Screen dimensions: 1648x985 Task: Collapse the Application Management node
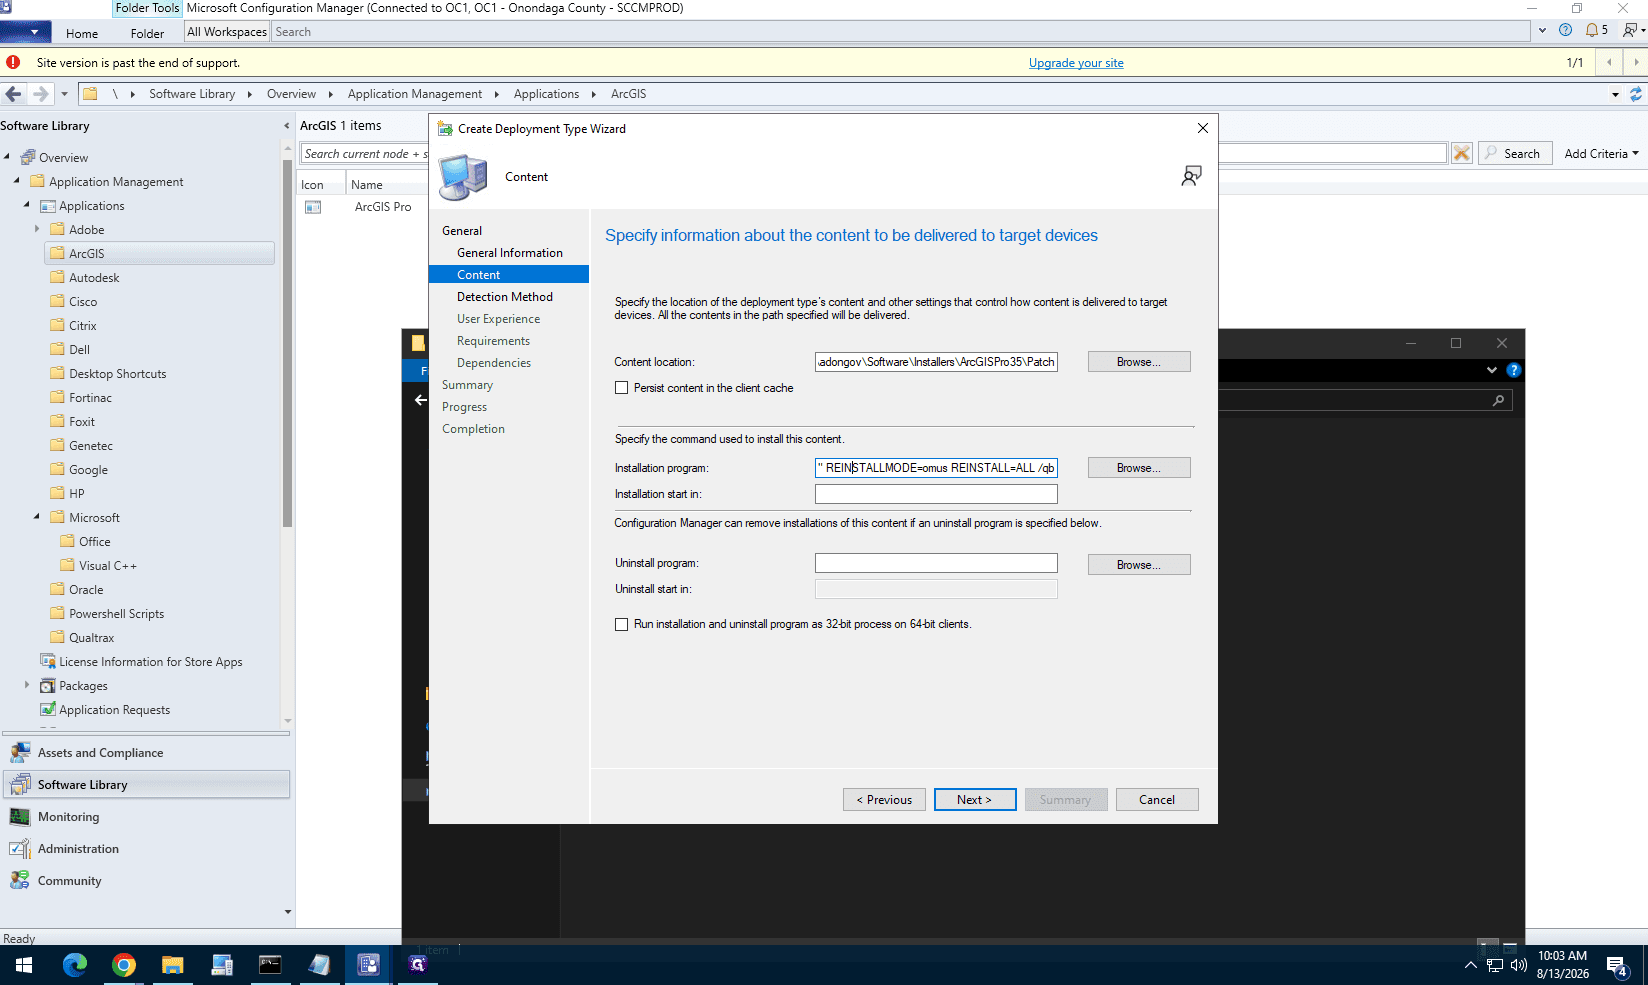point(17,181)
